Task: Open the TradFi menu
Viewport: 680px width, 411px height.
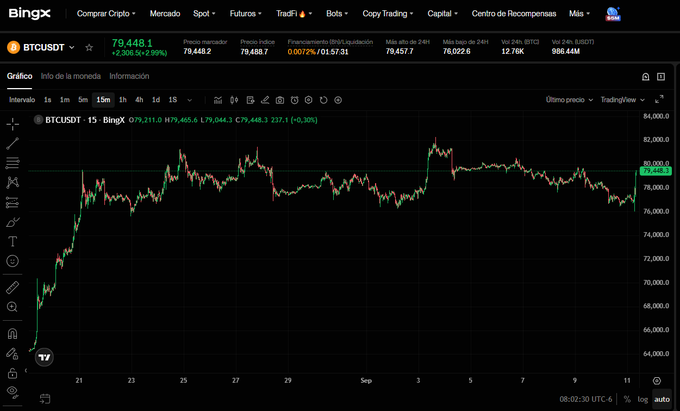Action: (294, 13)
